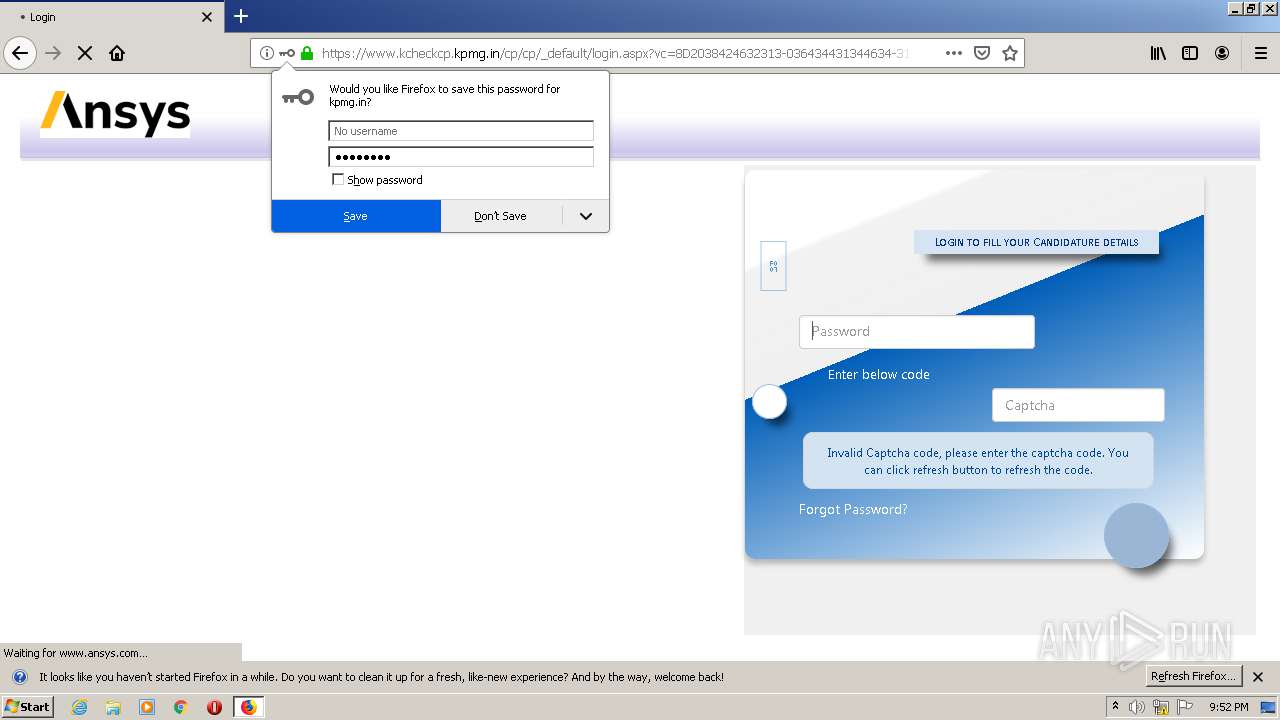The height and width of the screenshot is (720, 1280).
Task: Open the volume speaker tray icon
Action: point(1137,707)
